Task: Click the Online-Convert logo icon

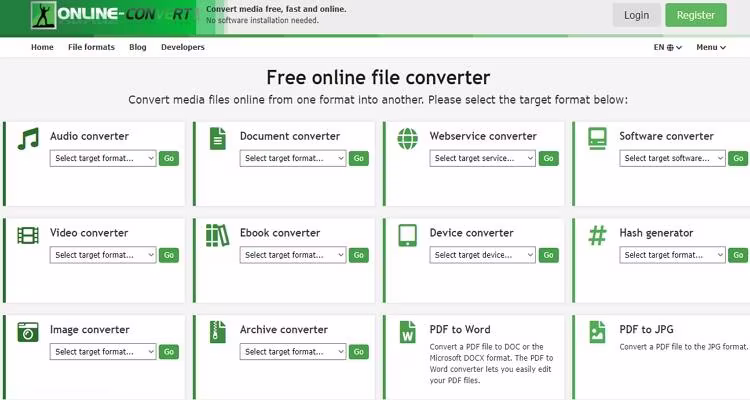Action: coord(44,15)
